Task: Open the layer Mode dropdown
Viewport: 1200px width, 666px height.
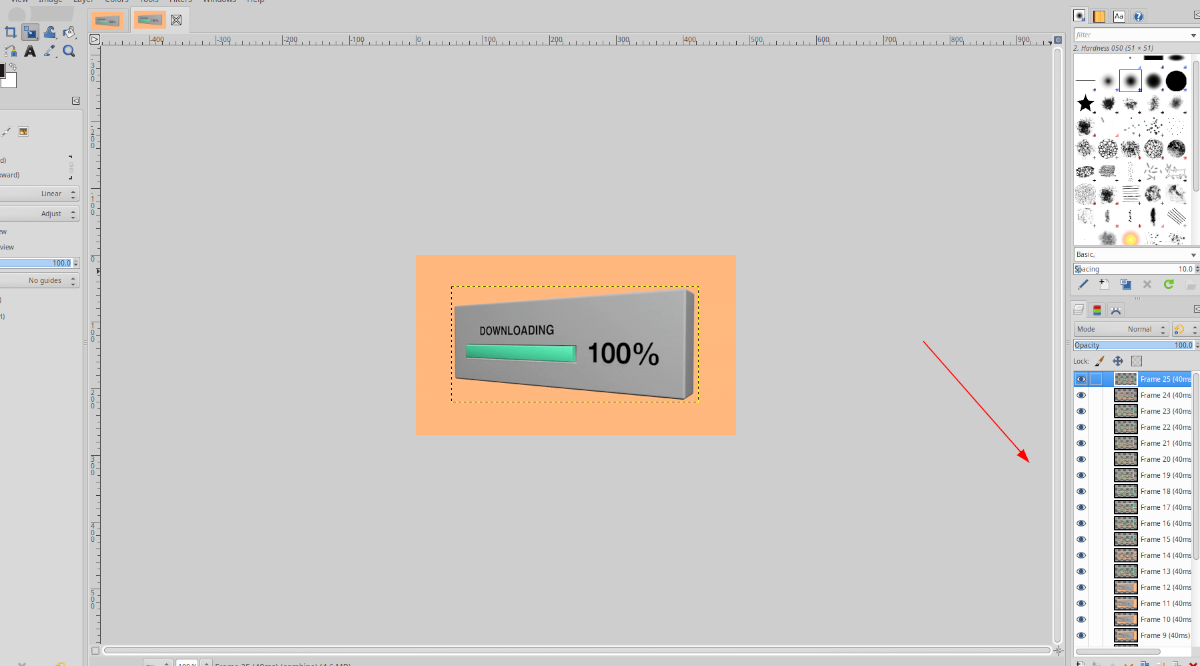Action: [1140, 329]
